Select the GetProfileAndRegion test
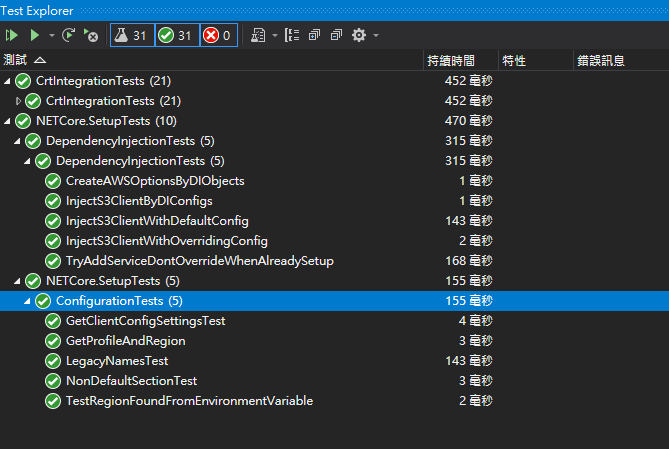This screenshot has width=669, height=449. (x=125, y=341)
